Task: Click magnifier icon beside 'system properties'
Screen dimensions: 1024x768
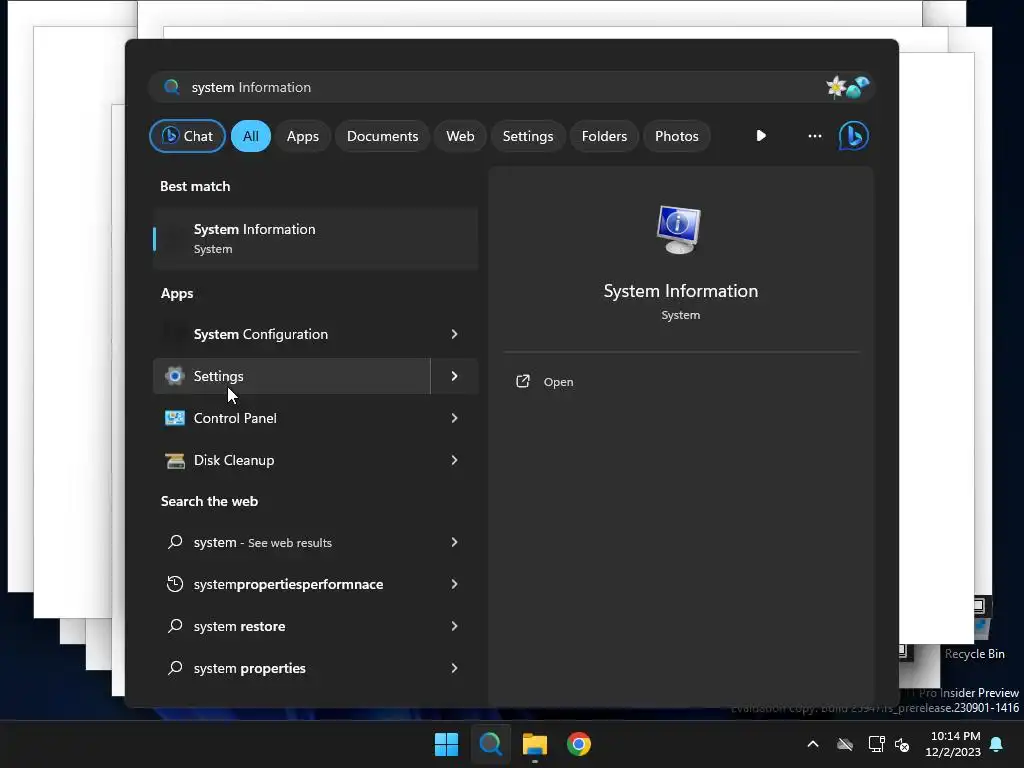Action: [x=174, y=667]
